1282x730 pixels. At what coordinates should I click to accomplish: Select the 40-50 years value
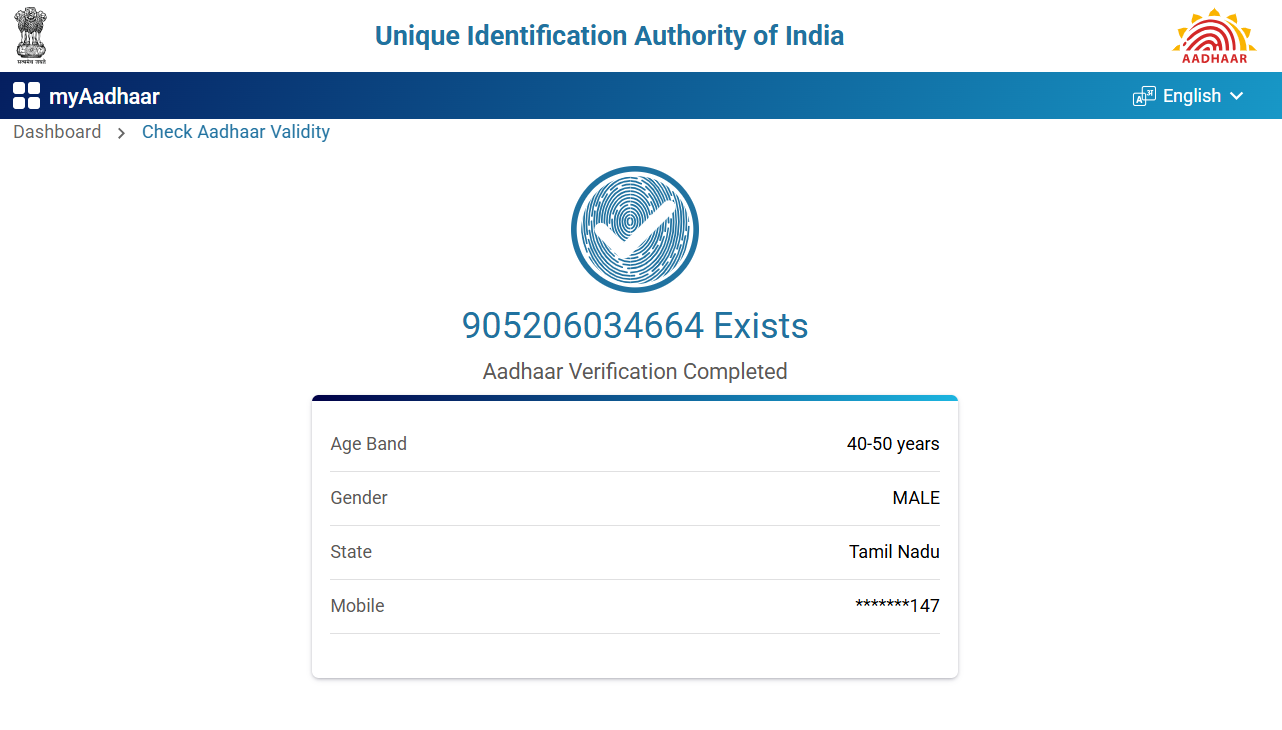coord(893,444)
